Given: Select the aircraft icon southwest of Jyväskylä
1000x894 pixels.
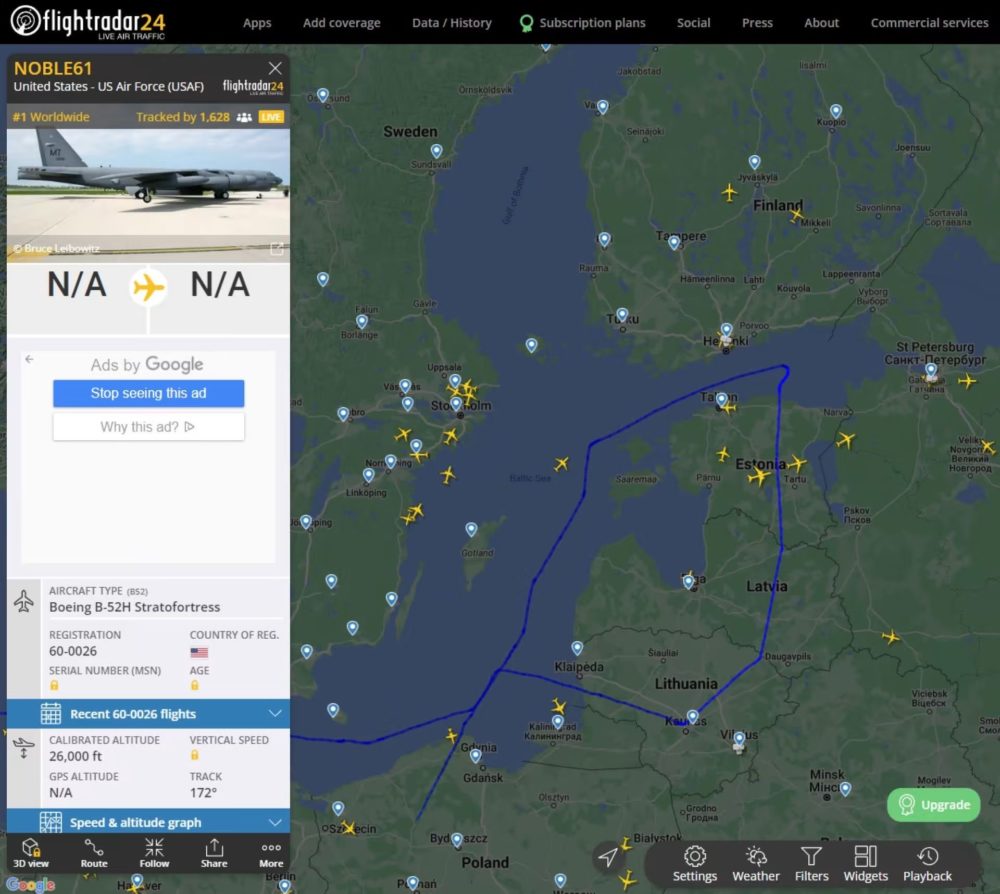Looking at the screenshot, I should [x=730, y=192].
